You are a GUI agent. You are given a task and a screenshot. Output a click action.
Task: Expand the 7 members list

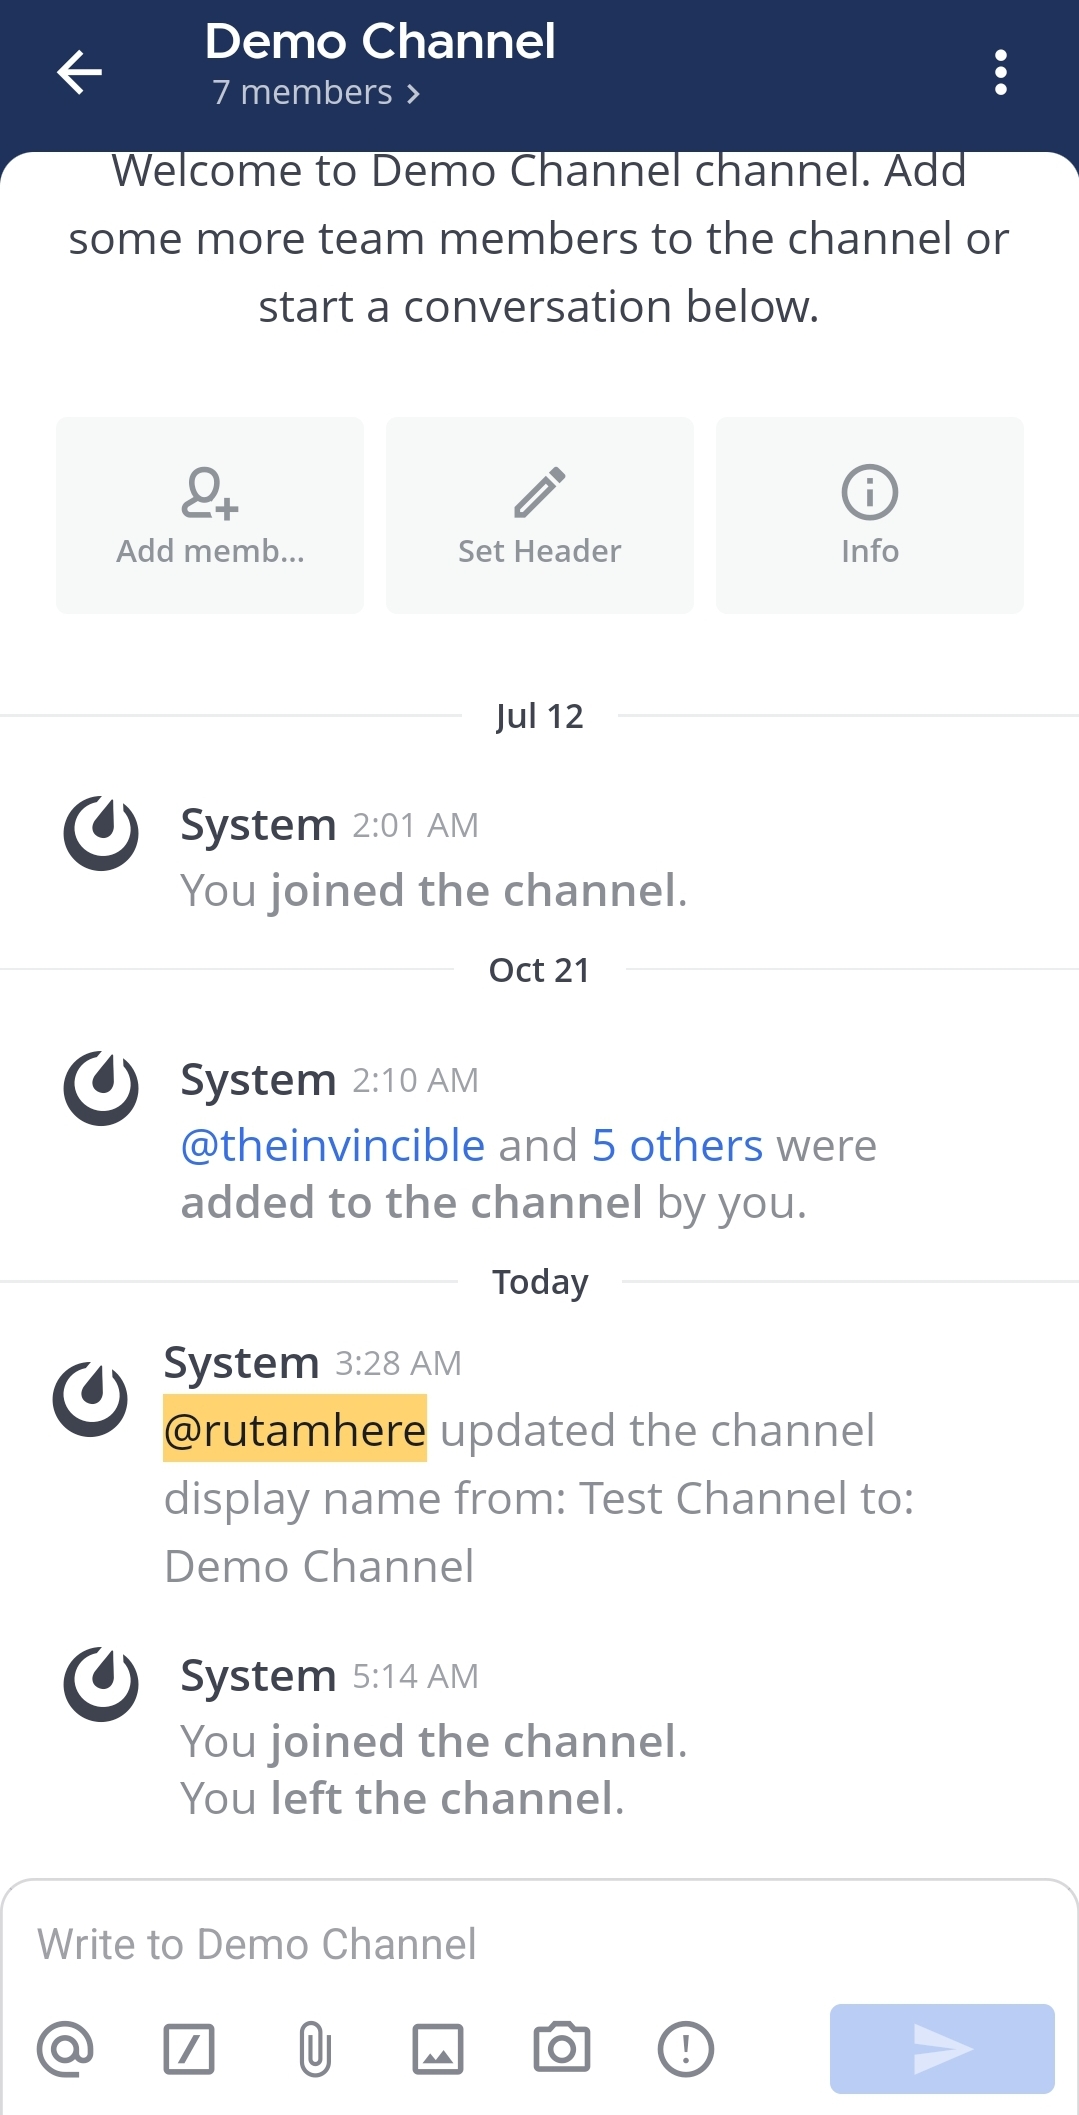[315, 93]
